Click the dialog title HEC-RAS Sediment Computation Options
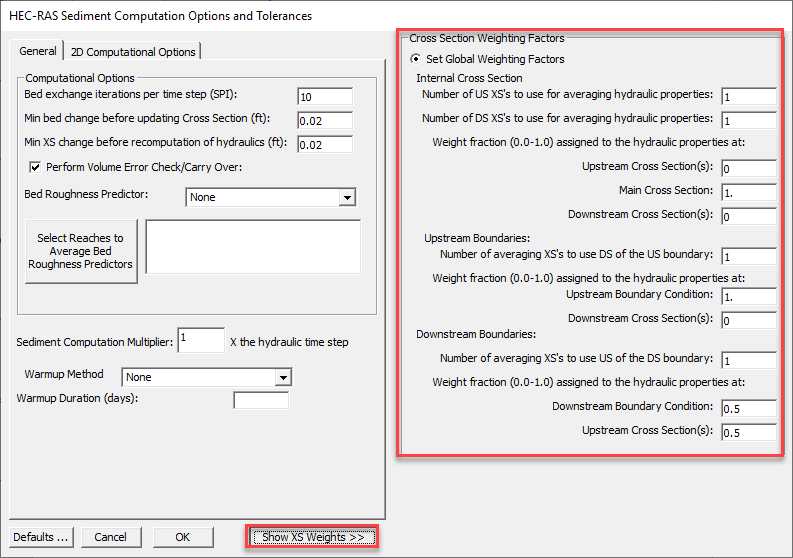This screenshot has height=558, width=793. 160,16
